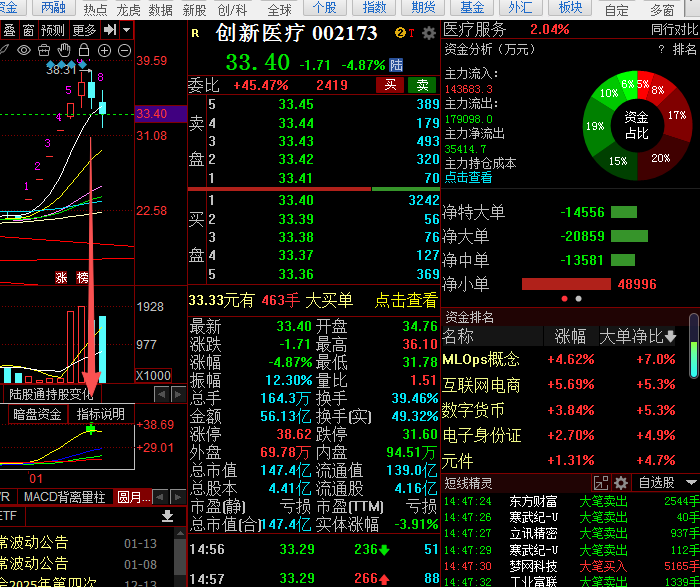Select the hand pan tool
Screen dimensions: 700x587
click(x=64, y=50)
